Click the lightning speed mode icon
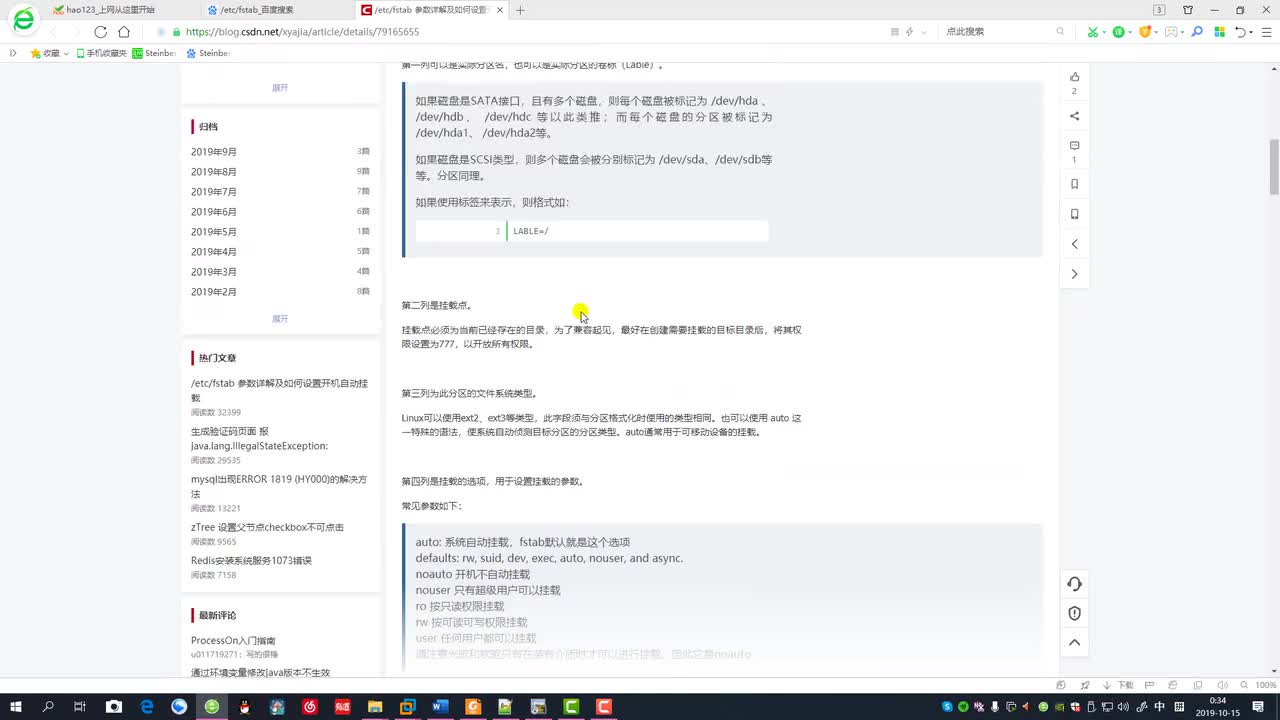Image resolution: width=1280 pixels, height=720 pixels. click(x=909, y=32)
